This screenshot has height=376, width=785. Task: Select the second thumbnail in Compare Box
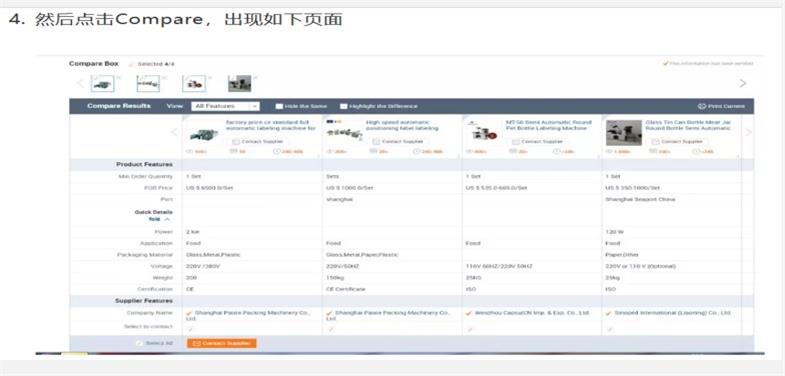[148, 84]
